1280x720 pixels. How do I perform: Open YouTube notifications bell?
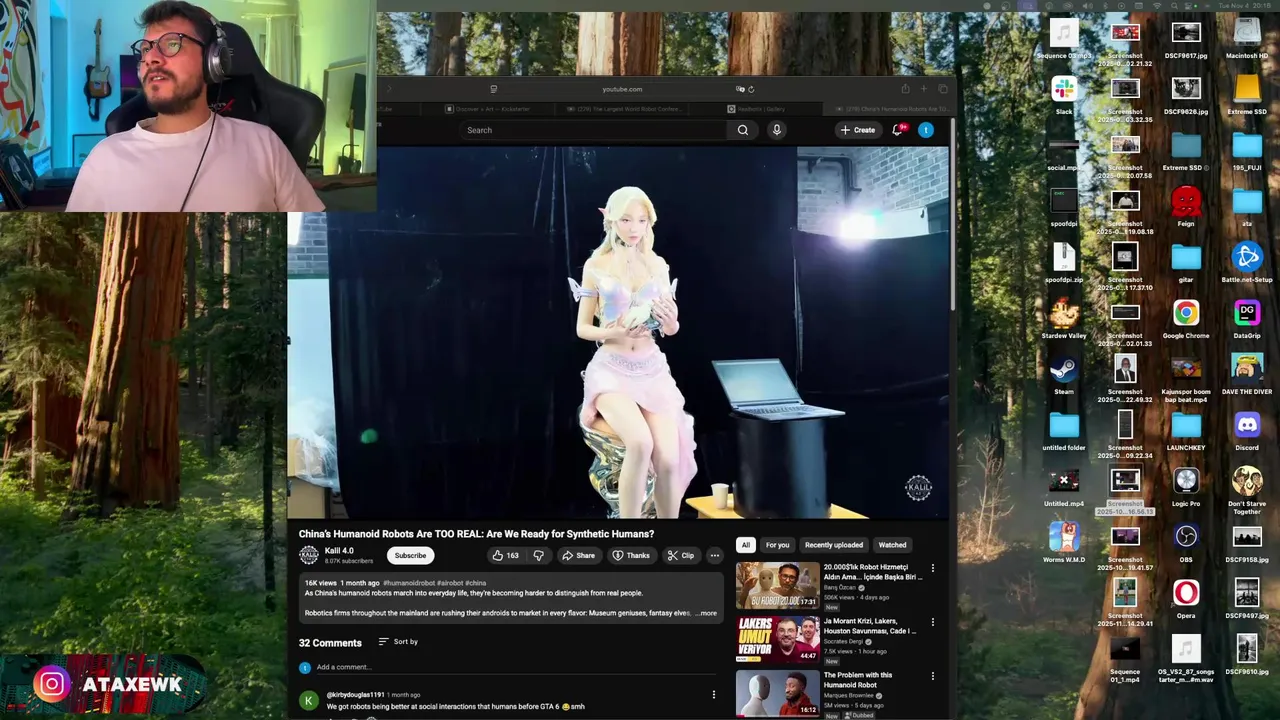(897, 130)
